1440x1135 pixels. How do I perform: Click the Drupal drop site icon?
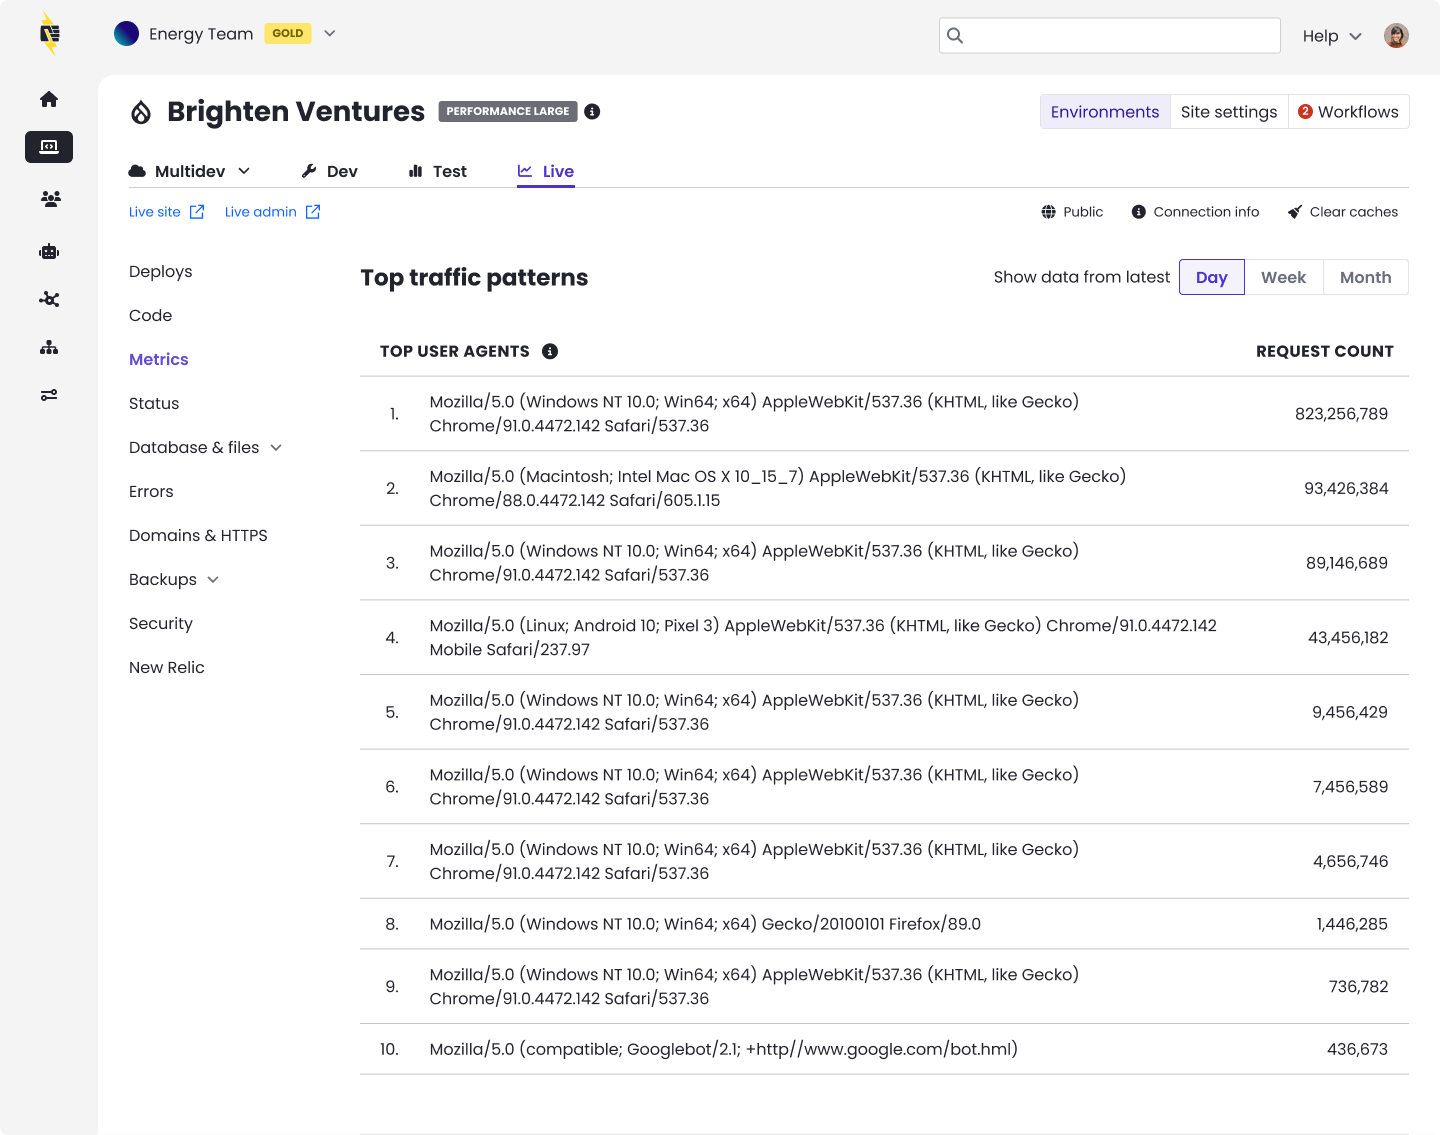tap(141, 112)
